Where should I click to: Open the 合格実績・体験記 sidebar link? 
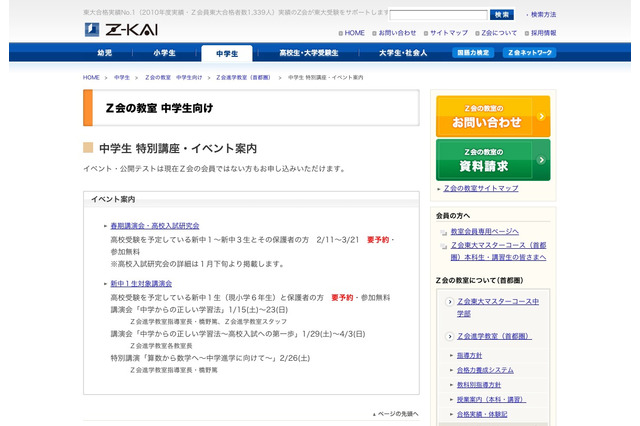click(x=482, y=414)
